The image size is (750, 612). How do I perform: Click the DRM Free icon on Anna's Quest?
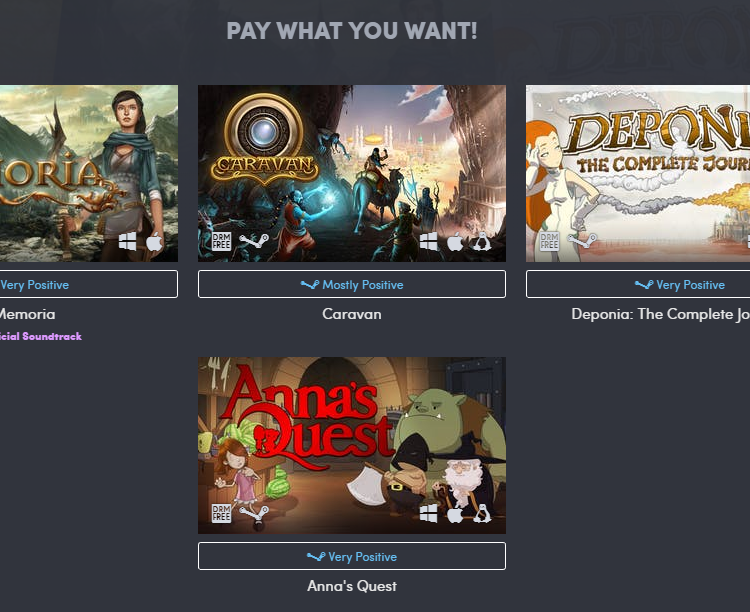pos(221,513)
